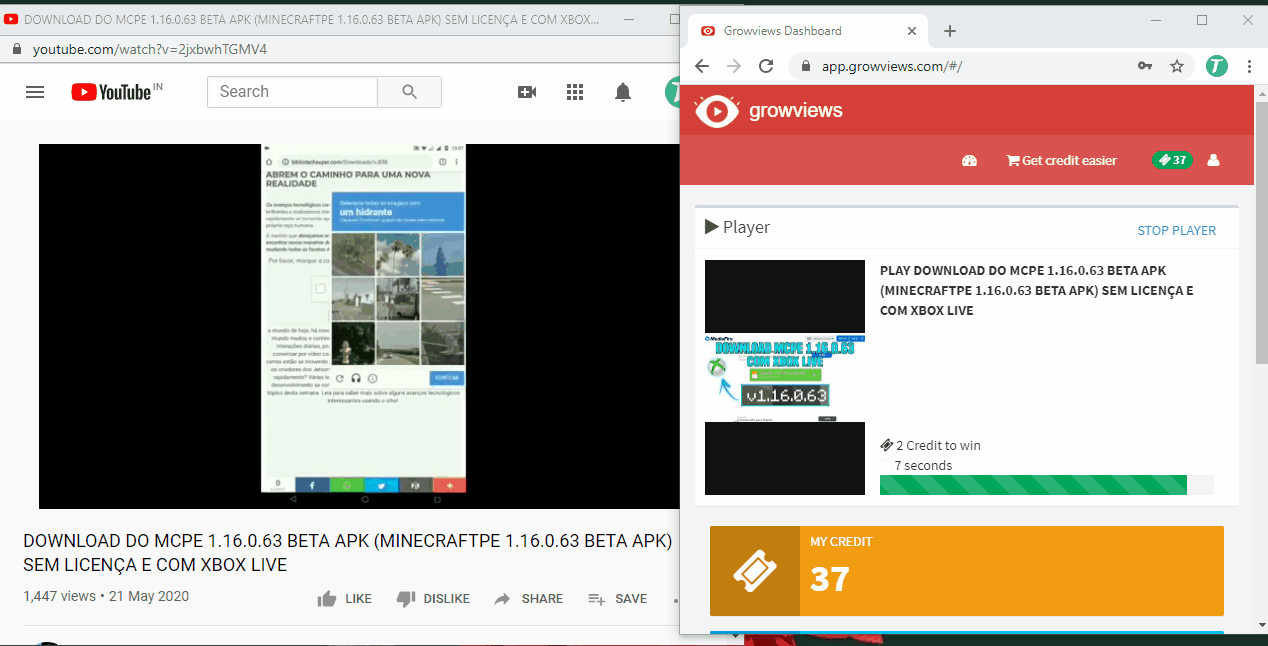Image resolution: width=1268 pixels, height=646 pixels.
Task: Open the saved password key icon
Action: 1145,66
